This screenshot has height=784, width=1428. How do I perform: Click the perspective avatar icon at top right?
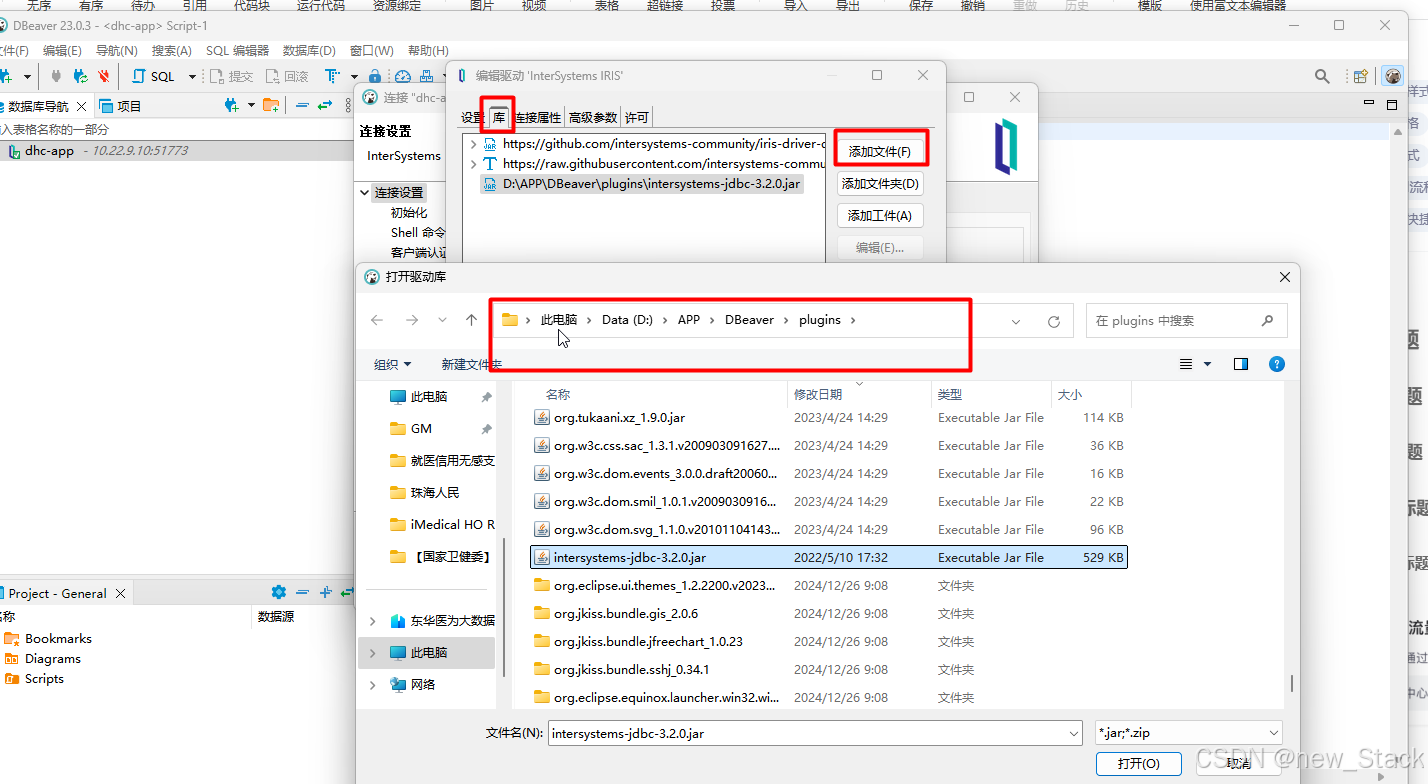pos(1392,76)
